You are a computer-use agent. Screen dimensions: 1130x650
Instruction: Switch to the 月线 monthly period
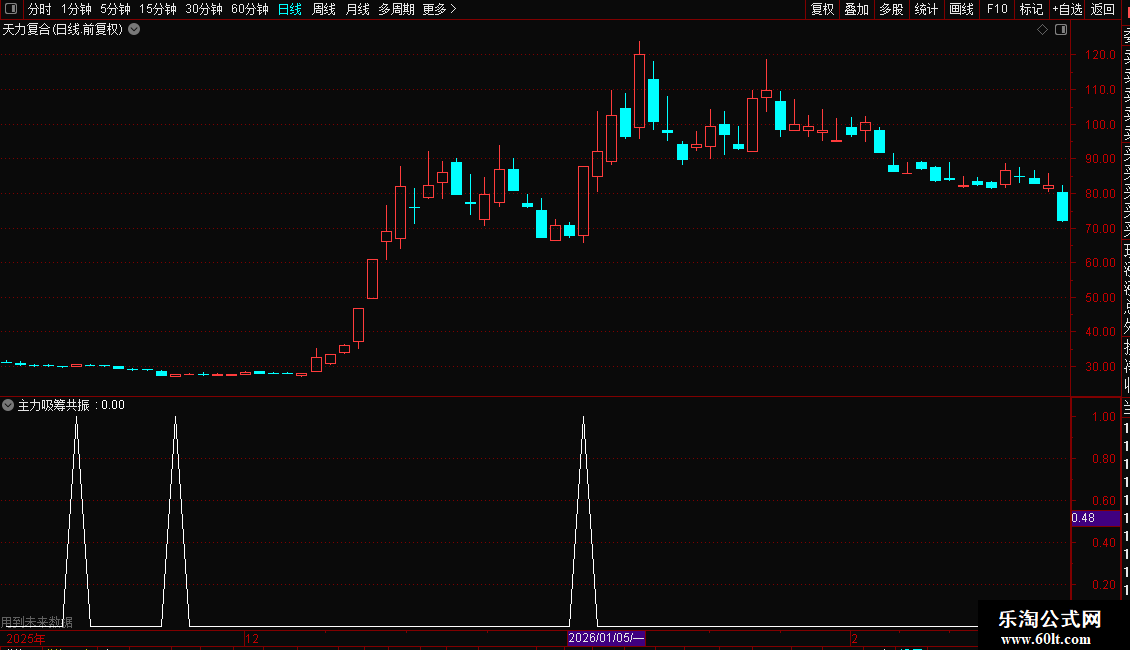tap(357, 9)
